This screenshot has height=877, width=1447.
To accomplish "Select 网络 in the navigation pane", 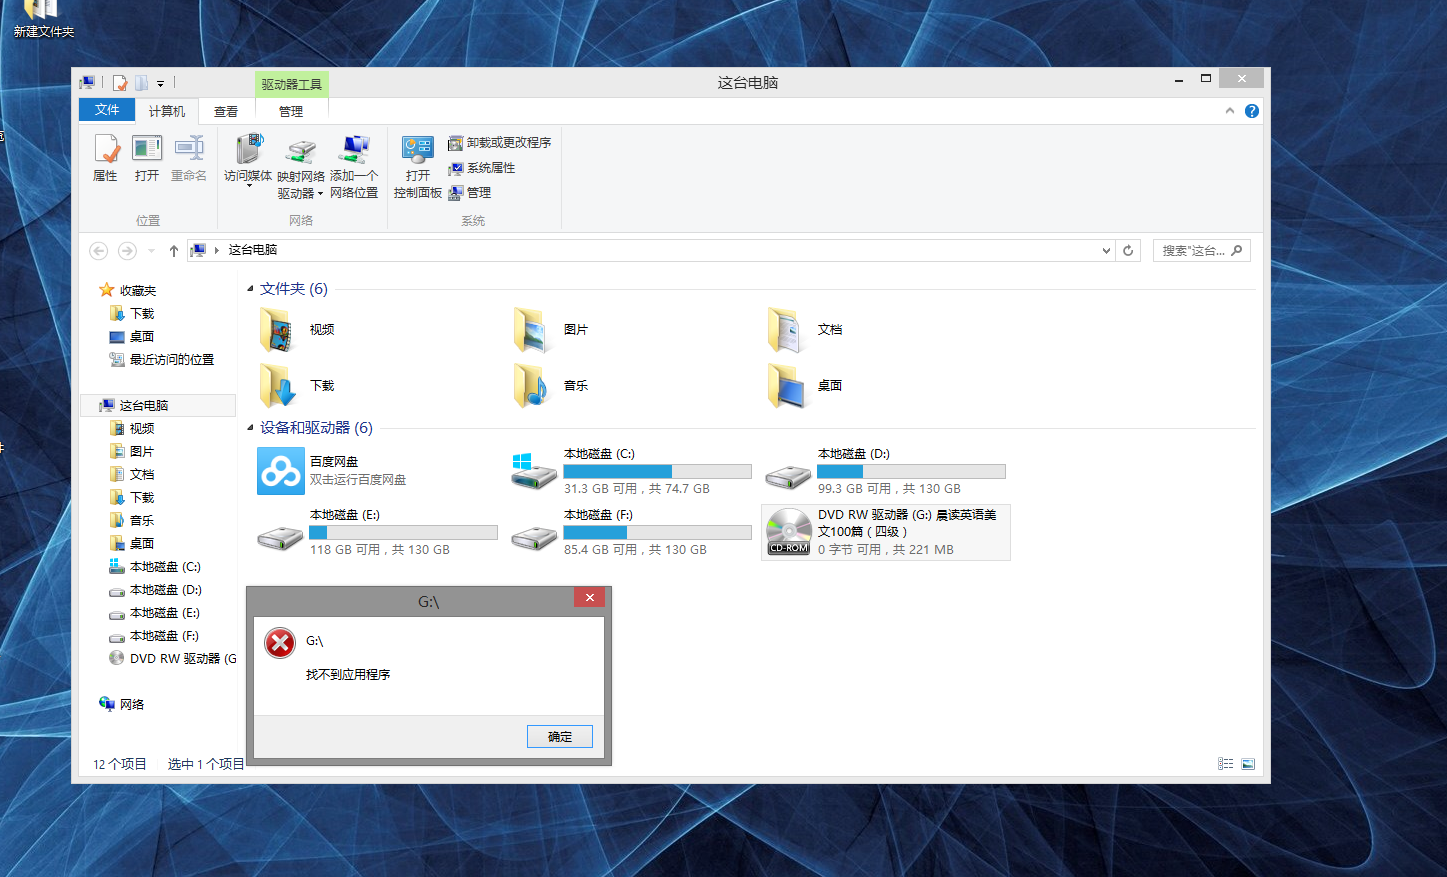I will (122, 705).
